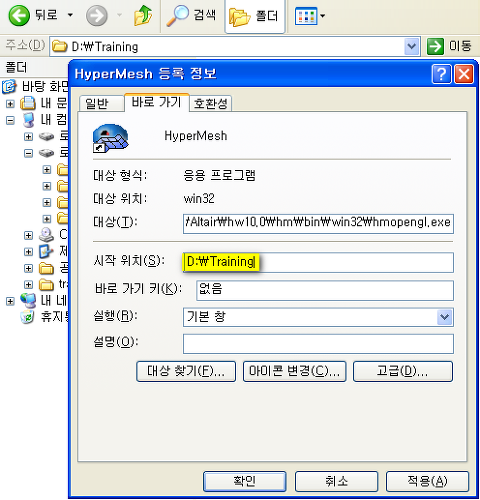Viewport: 480px width, 500px height.
Task: Close the HyperMesh 등록 정보 dialog
Action: (x=464, y=74)
